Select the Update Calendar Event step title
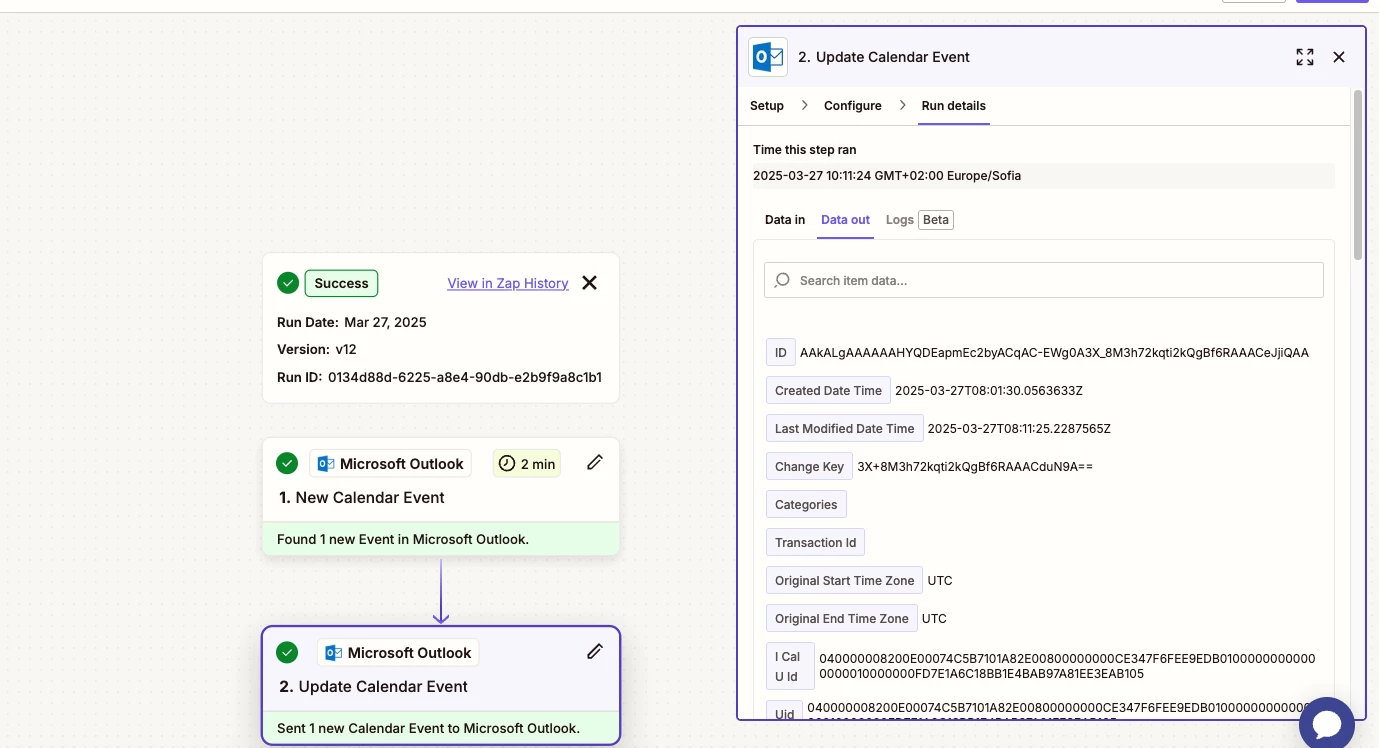Viewport: 1379px width, 748px height. [x=373, y=686]
